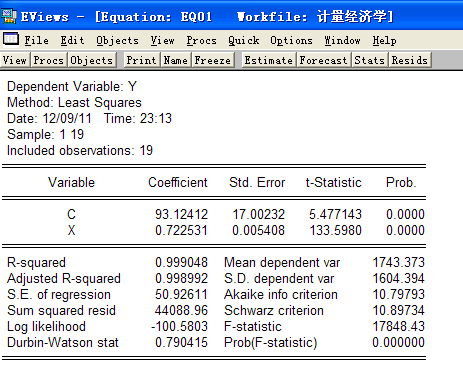
Task: Open the Window menu
Action: (x=342, y=40)
